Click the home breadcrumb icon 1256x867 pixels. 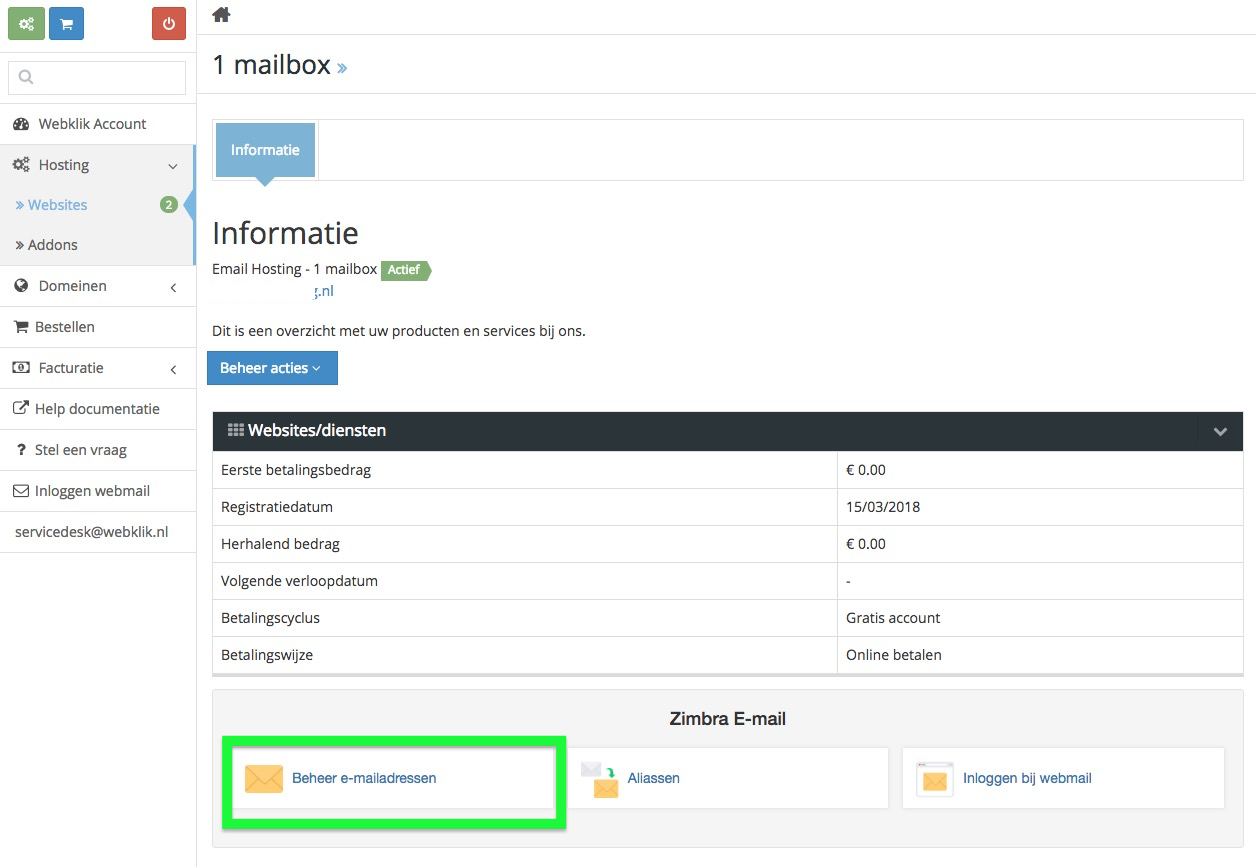tap(221, 14)
